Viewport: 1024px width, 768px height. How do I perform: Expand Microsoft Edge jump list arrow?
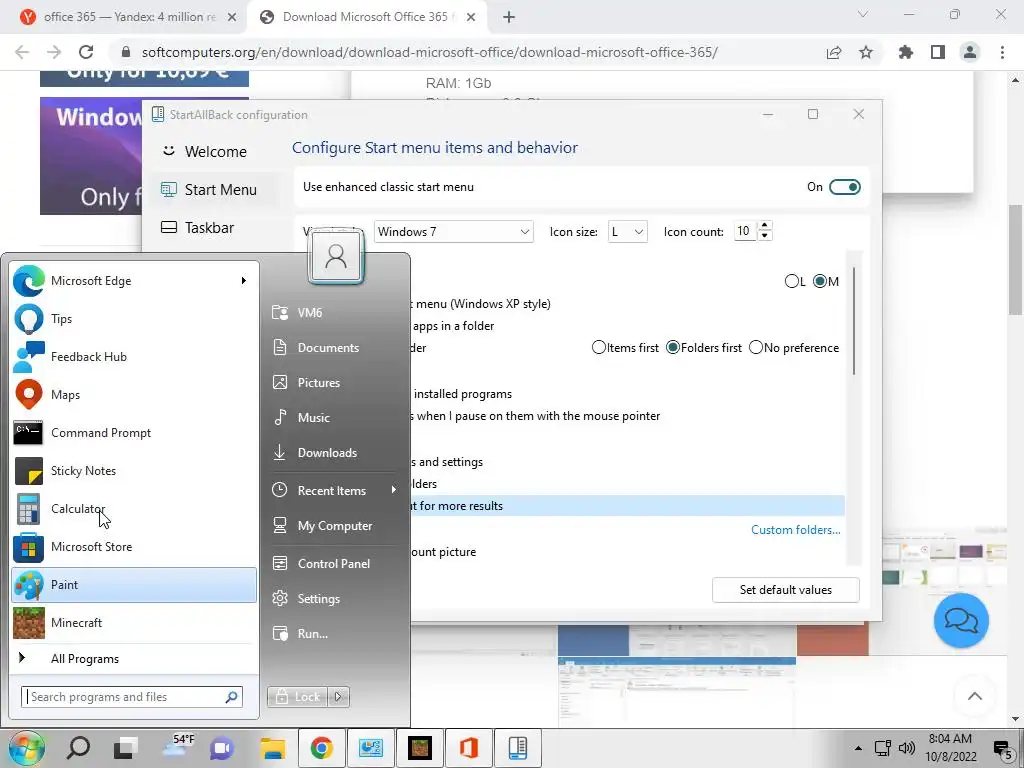click(x=244, y=281)
